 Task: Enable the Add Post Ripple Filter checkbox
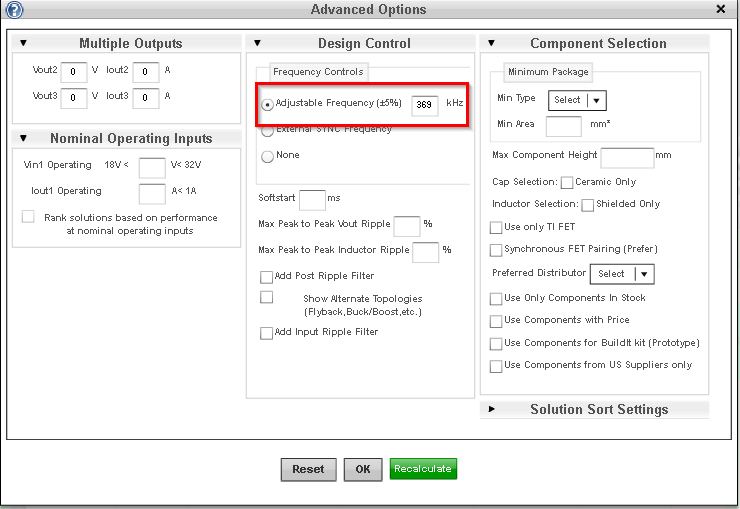(x=267, y=277)
